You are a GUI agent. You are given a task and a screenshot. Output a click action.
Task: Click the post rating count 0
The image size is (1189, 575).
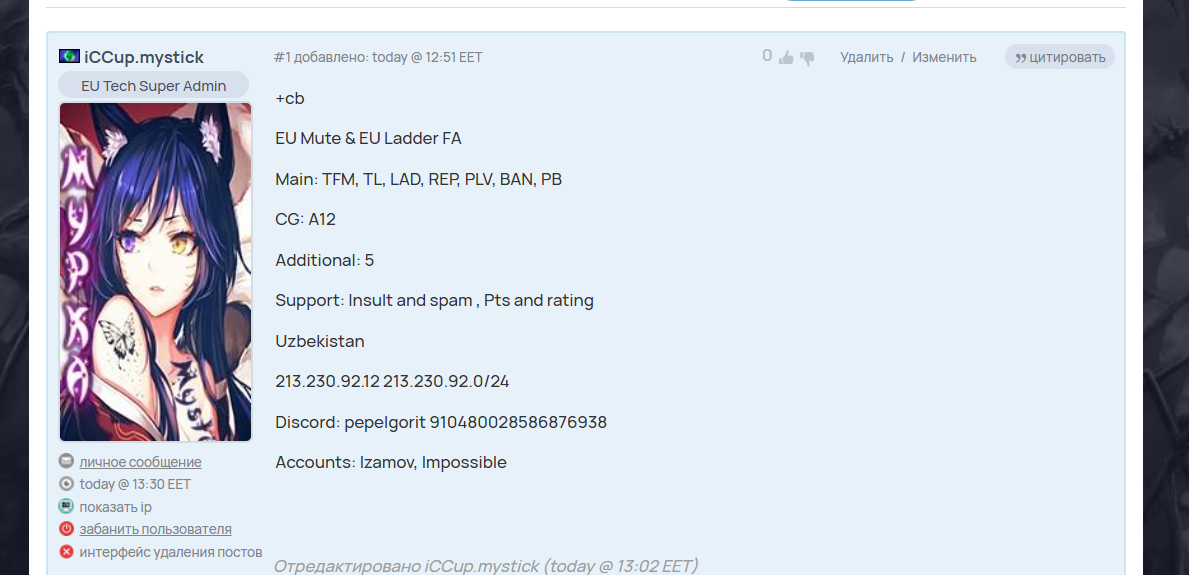767,56
